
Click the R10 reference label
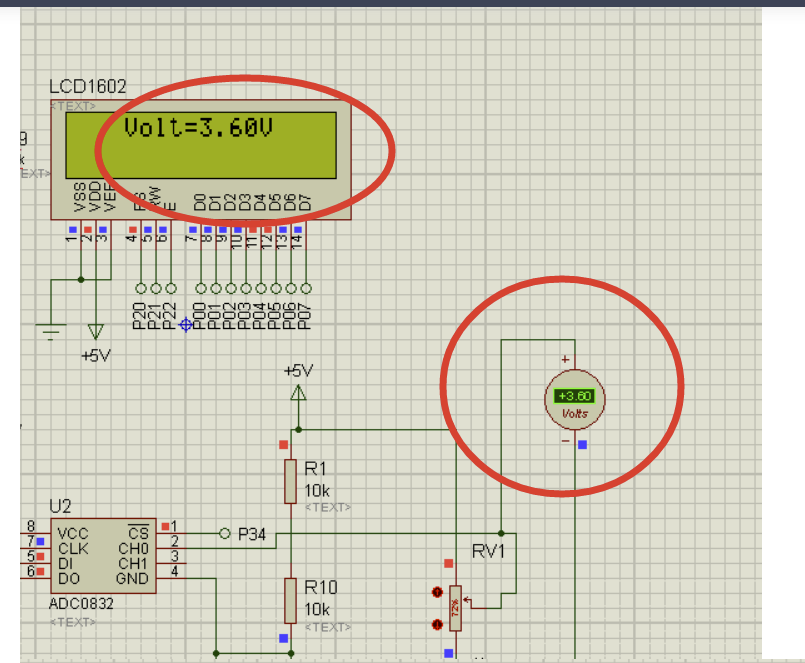[320, 587]
